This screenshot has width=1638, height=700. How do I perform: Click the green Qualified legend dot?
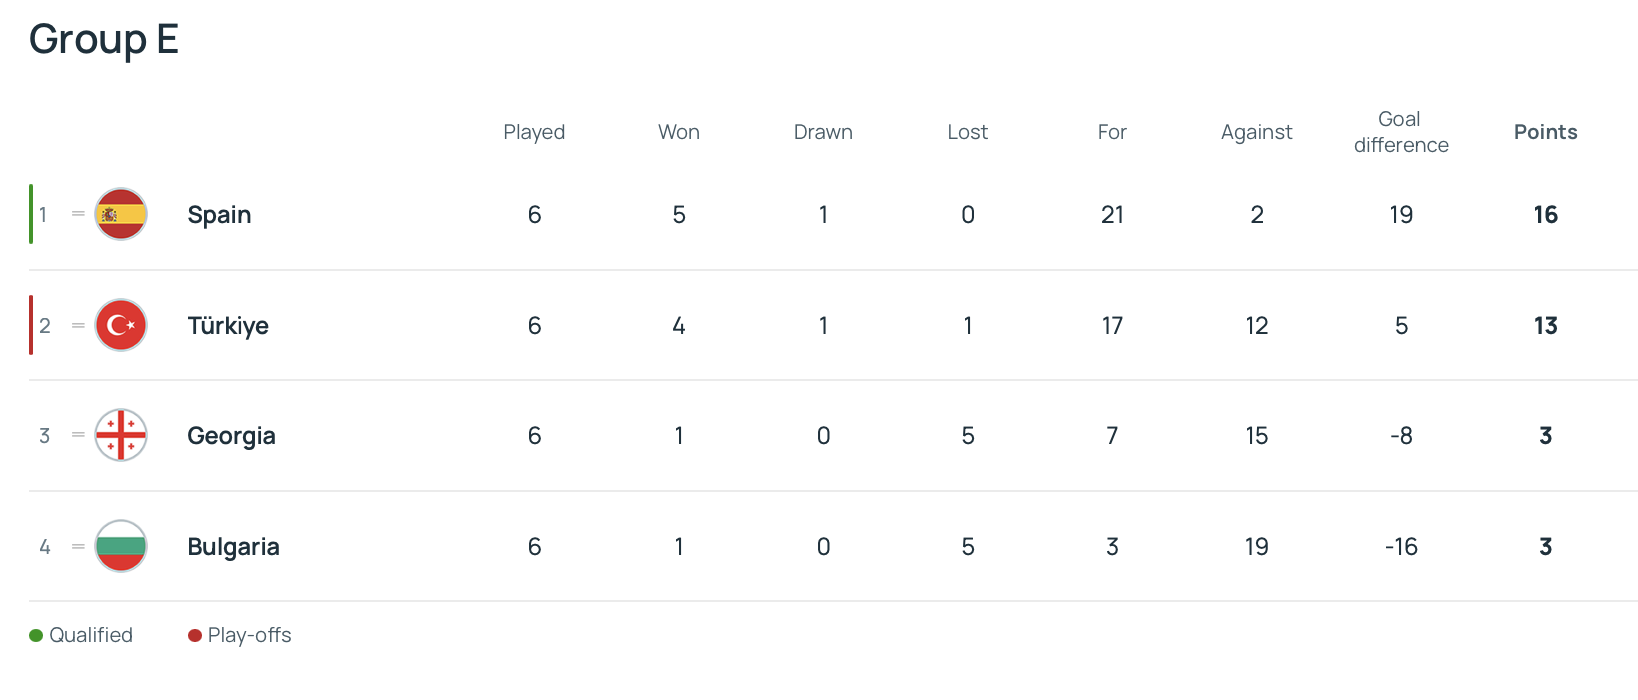click(x=36, y=636)
